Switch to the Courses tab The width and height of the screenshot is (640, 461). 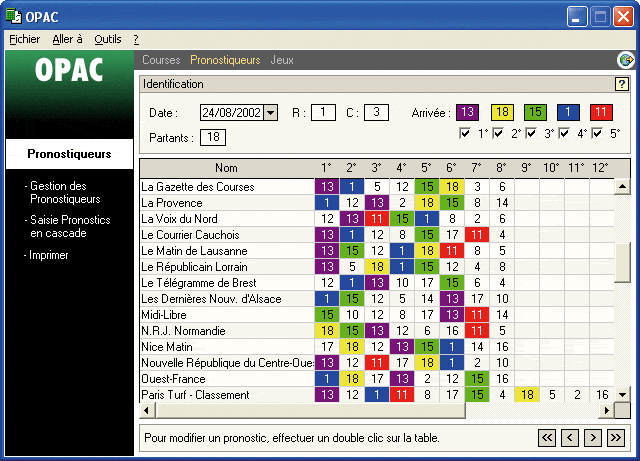tap(161, 60)
